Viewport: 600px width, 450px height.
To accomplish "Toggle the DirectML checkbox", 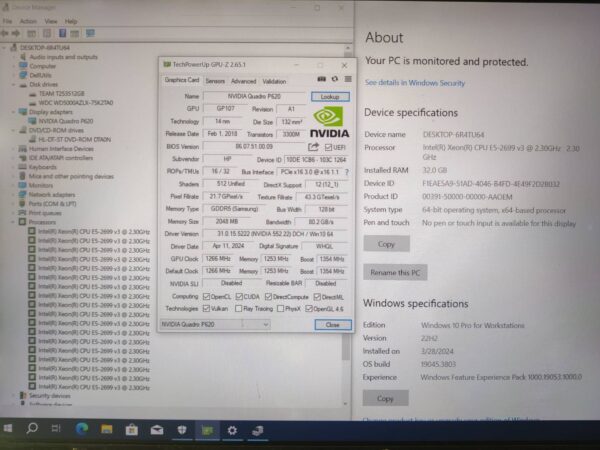I will pyautogui.click(x=317, y=297).
